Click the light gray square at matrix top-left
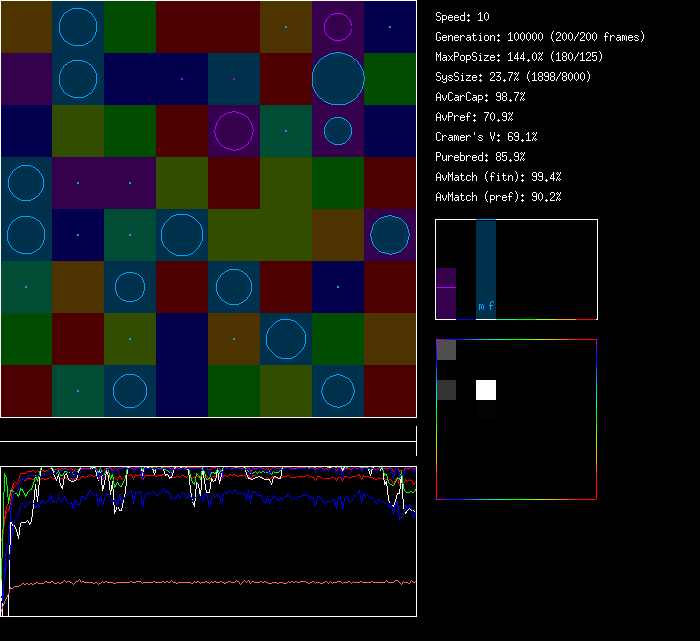The height and width of the screenshot is (641, 700). click(x=446, y=350)
